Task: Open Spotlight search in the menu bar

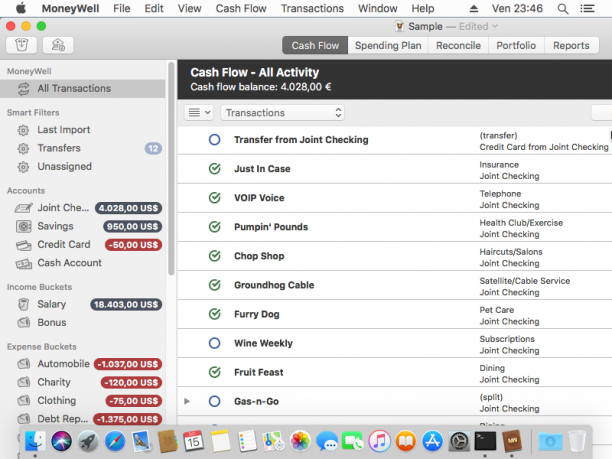Action: 562,9
